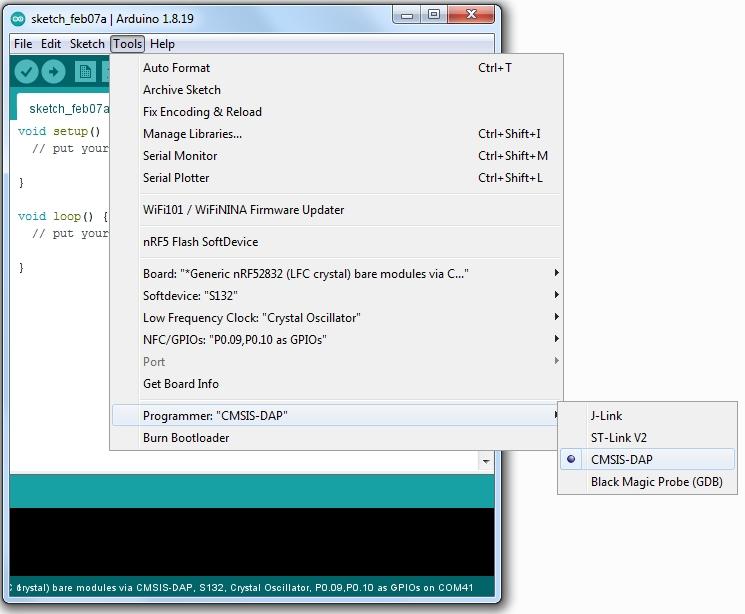The height and width of the screenshot is (614, 745).
Task: Expand the NFC/GPIOs submenu
Action: pyautogui.click(x=336, y=340)
